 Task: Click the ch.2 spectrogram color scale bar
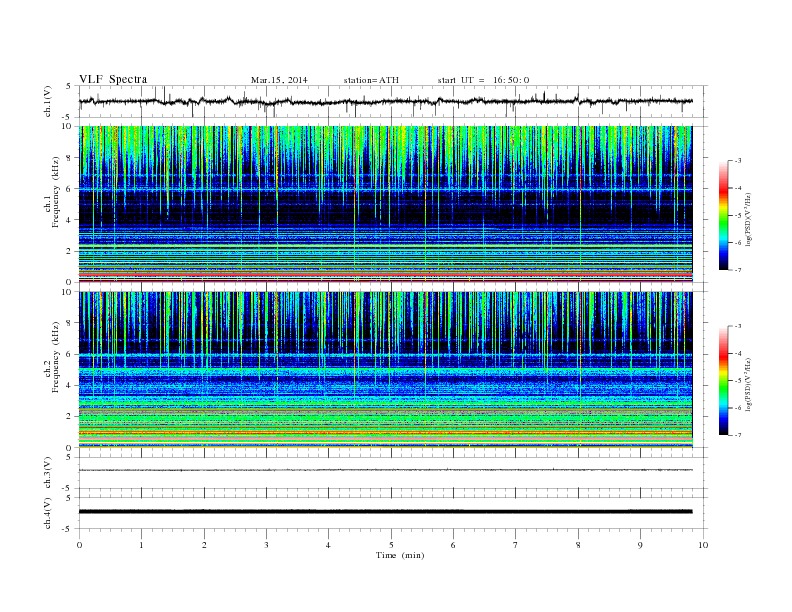[723, 380]
